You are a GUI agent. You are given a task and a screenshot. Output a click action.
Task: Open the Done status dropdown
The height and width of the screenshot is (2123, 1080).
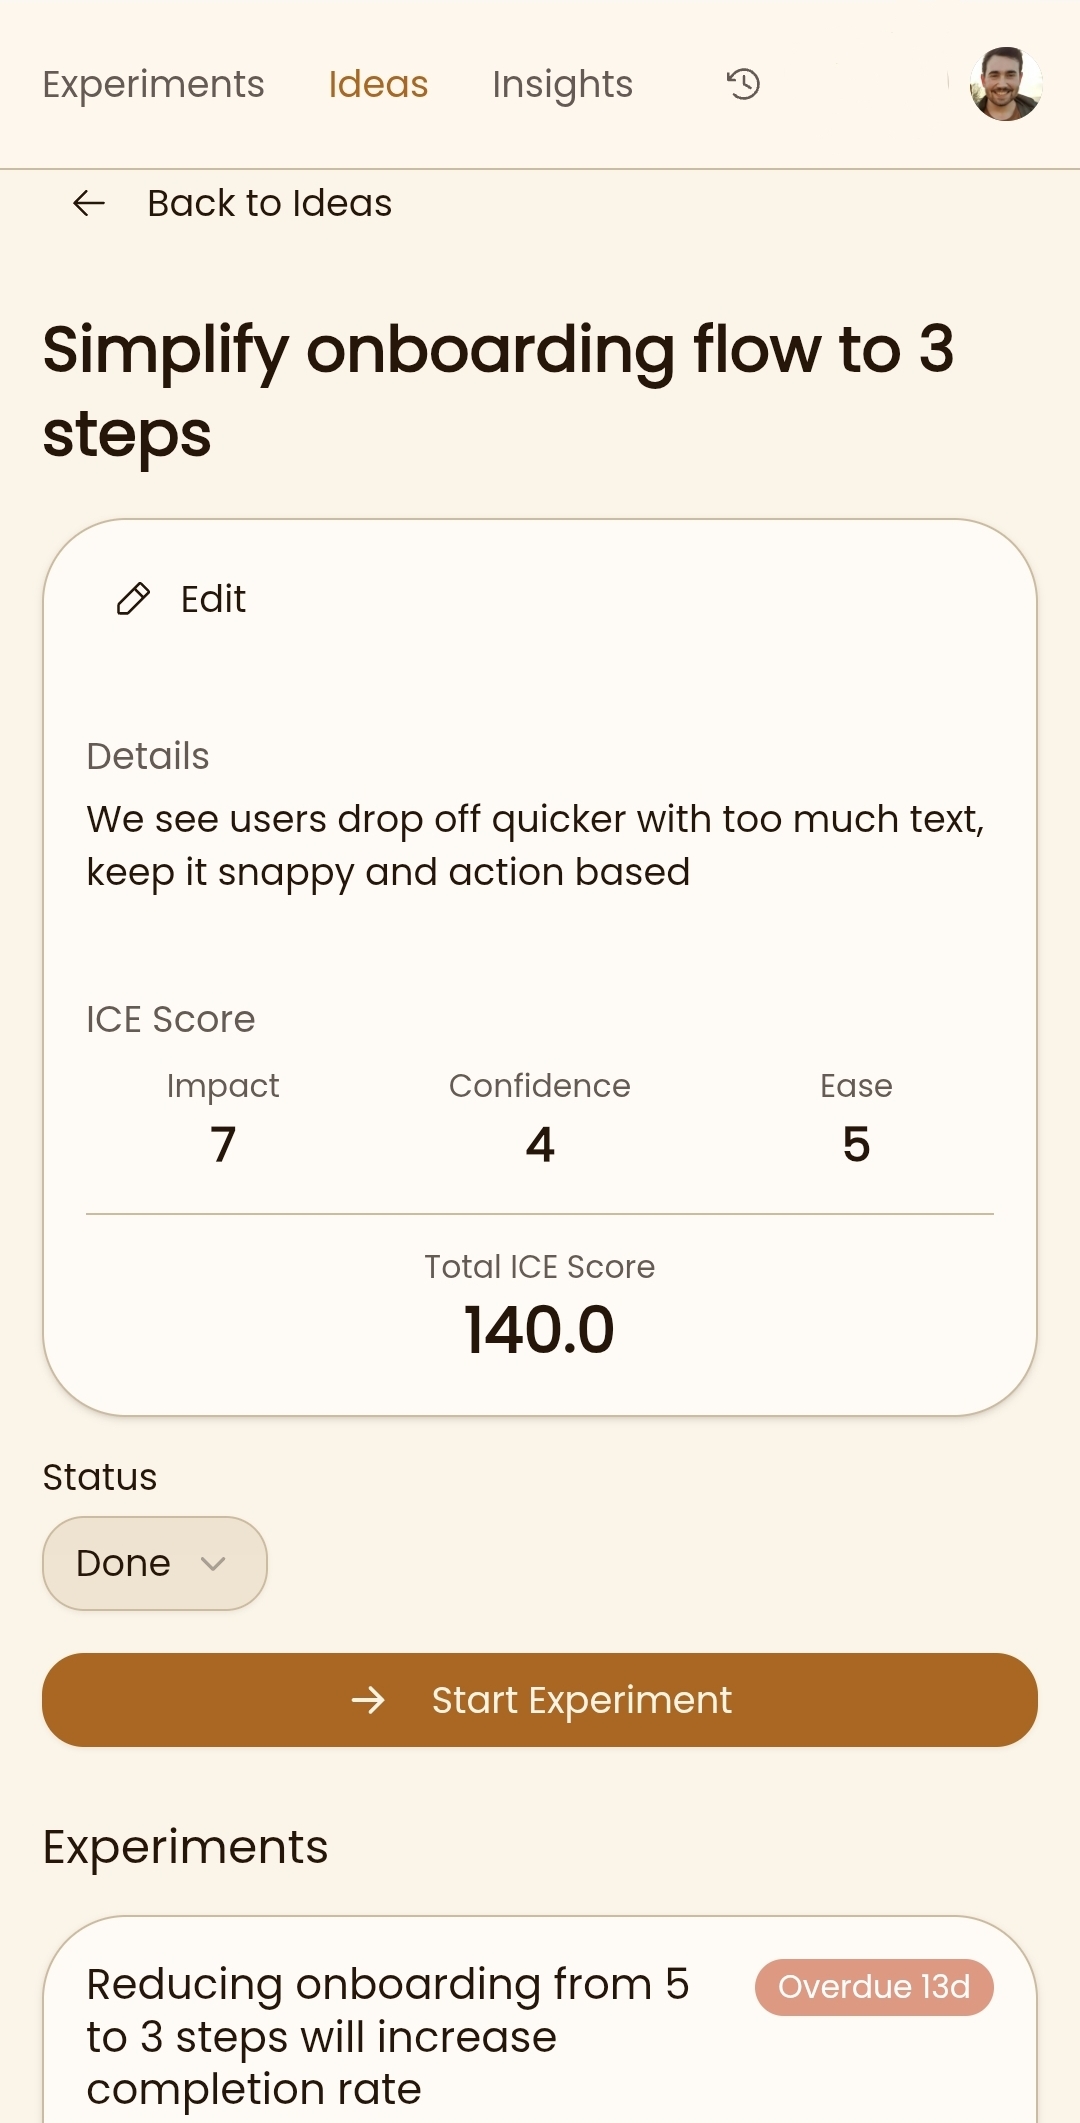pyautogui.click(x=125, y=1563)
